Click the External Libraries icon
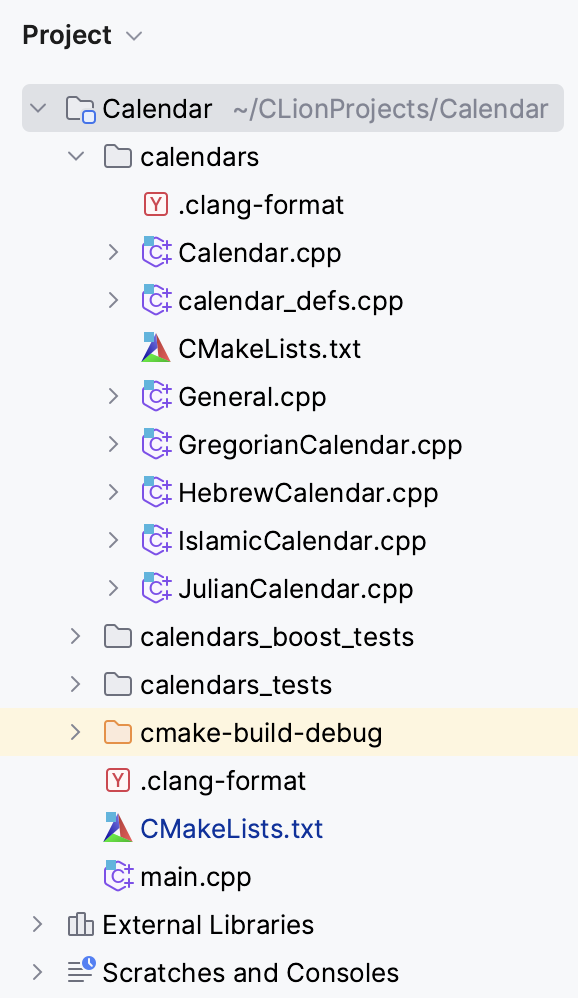Viewport: 578px width, 998px height. 80,925
